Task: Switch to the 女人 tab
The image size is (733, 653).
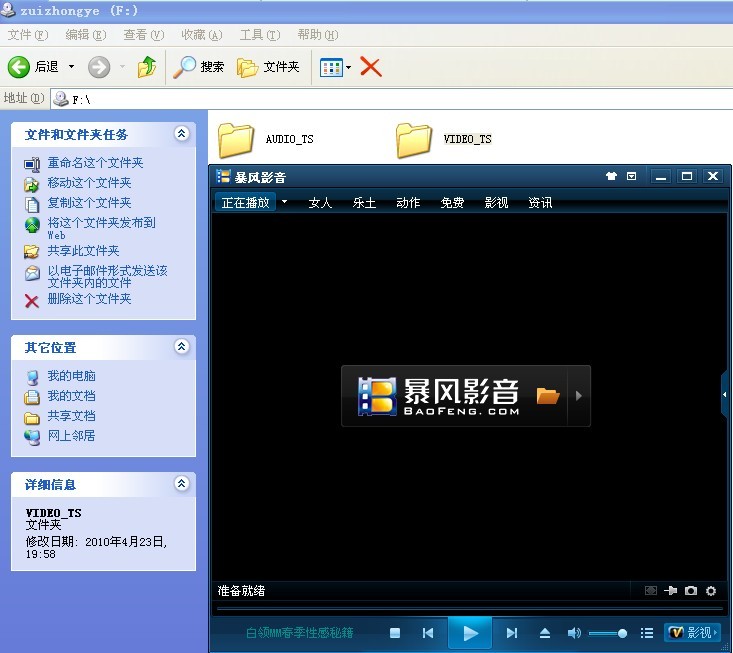Action: [320, 203]
